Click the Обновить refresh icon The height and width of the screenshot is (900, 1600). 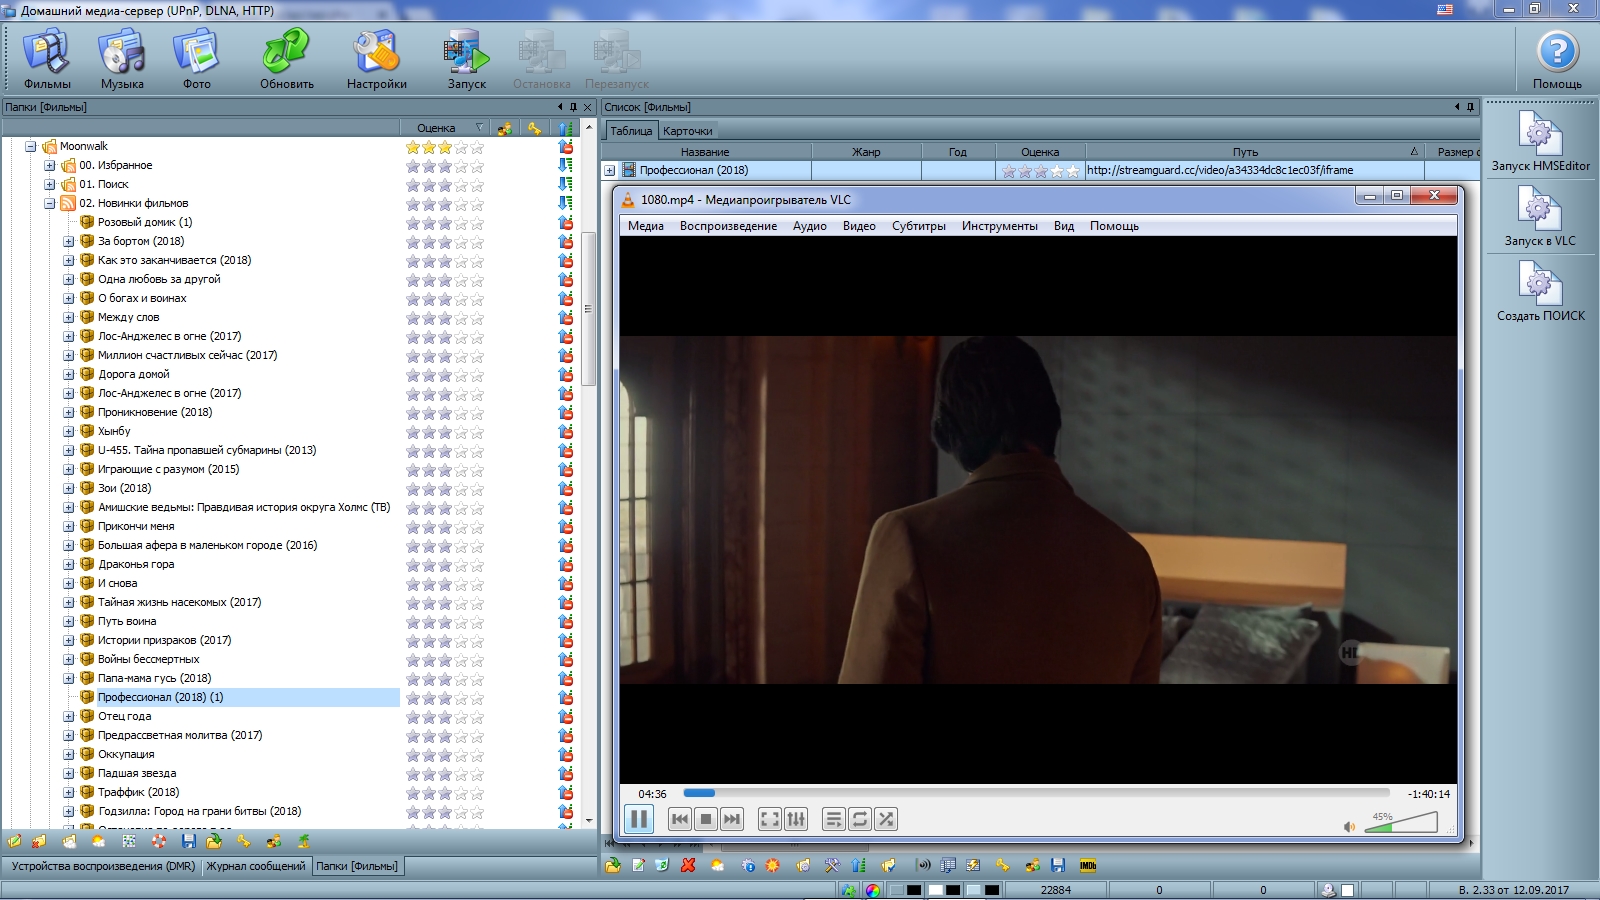tap(287, 58)
